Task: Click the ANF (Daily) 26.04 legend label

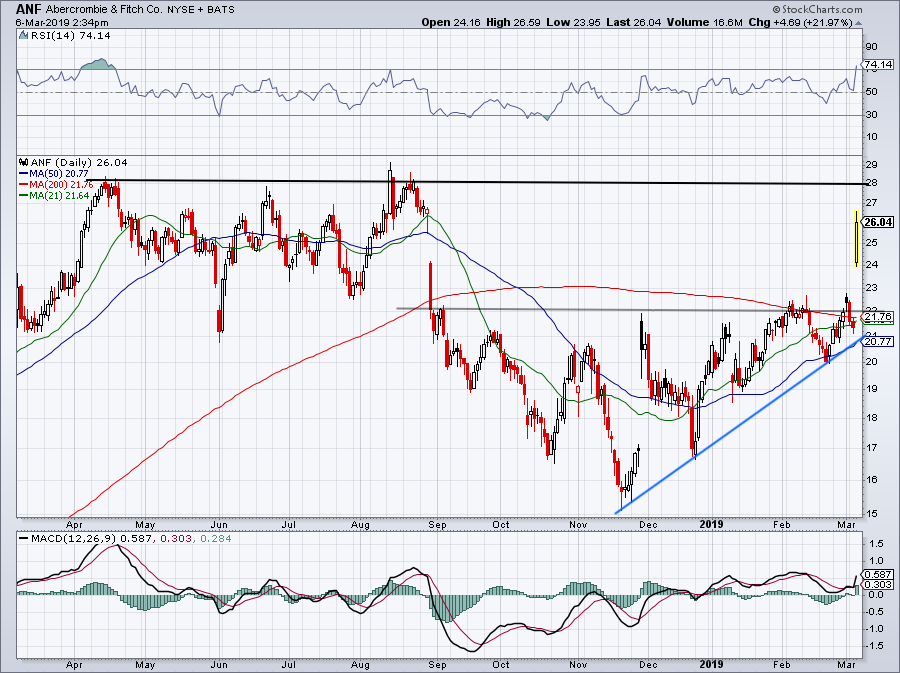Action: (x=79, y=163)
